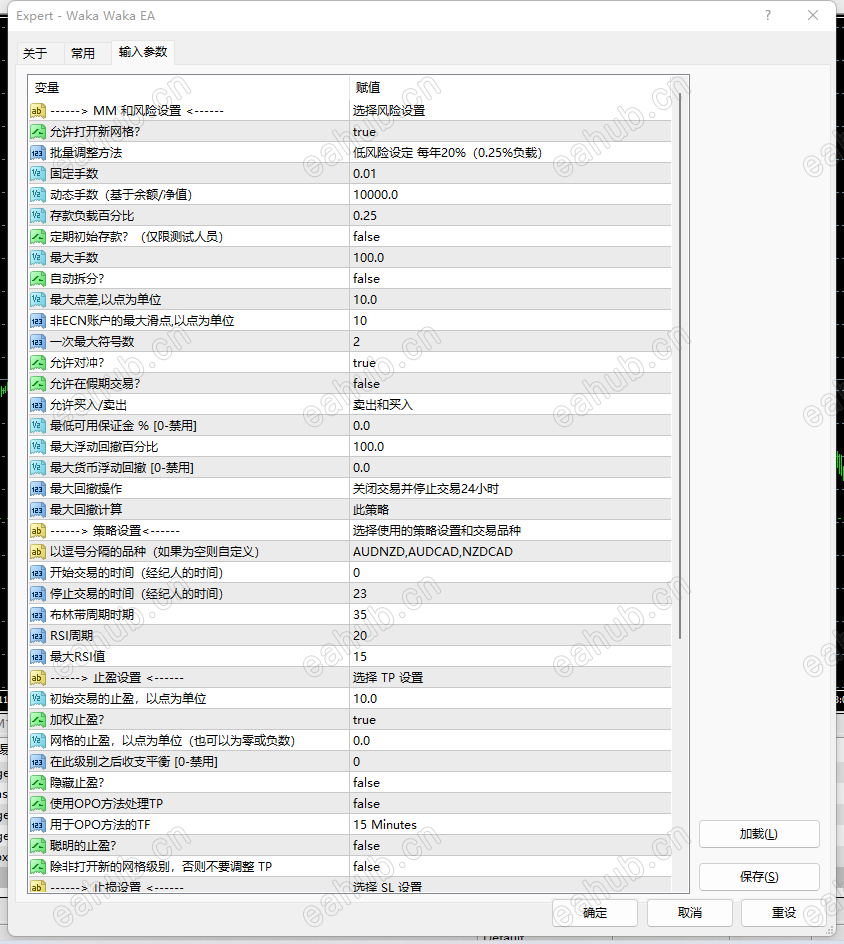Toggle the false value of 允许在假期交易?

point(510,384)
